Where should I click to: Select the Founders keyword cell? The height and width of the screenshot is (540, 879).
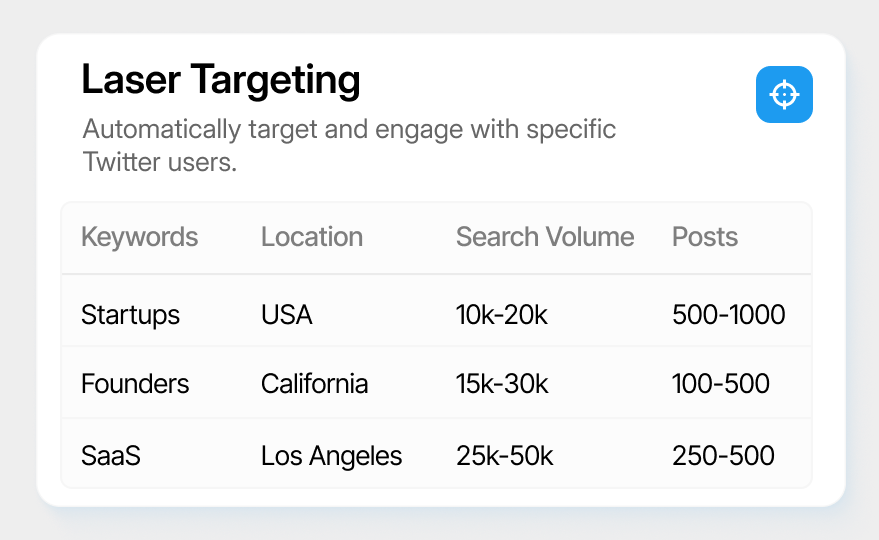[135, 384]
